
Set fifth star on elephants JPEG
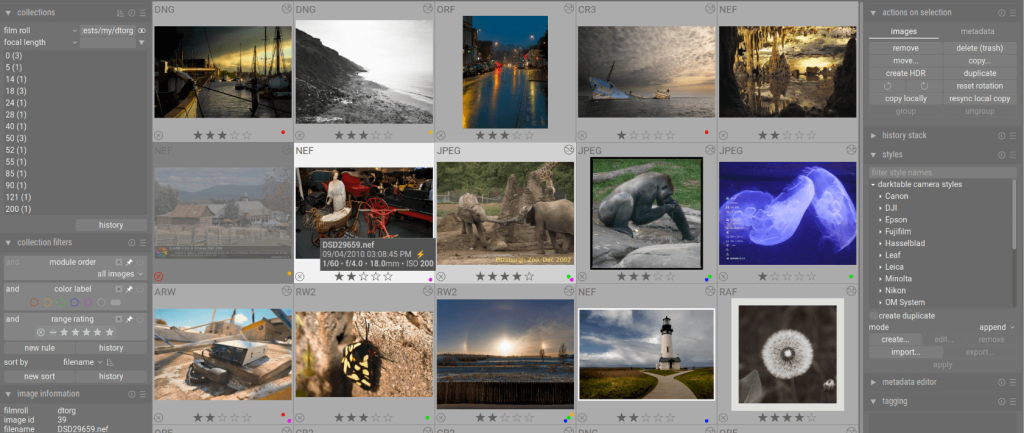[x=529, y=277]
